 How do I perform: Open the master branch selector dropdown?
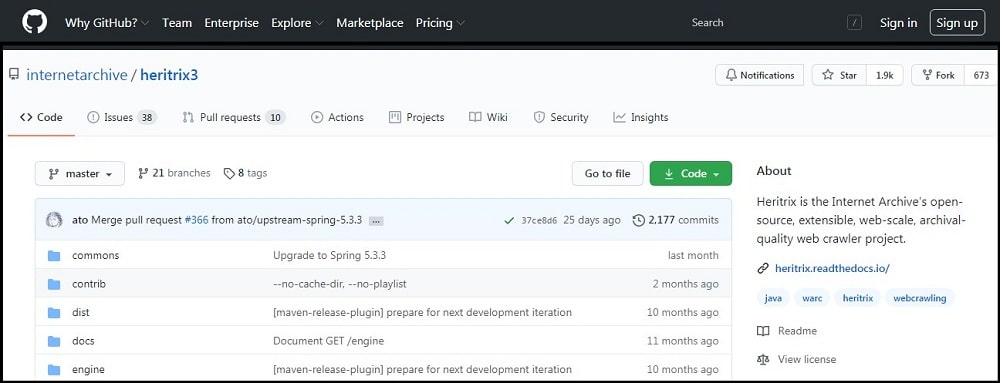tap(80, 173)
